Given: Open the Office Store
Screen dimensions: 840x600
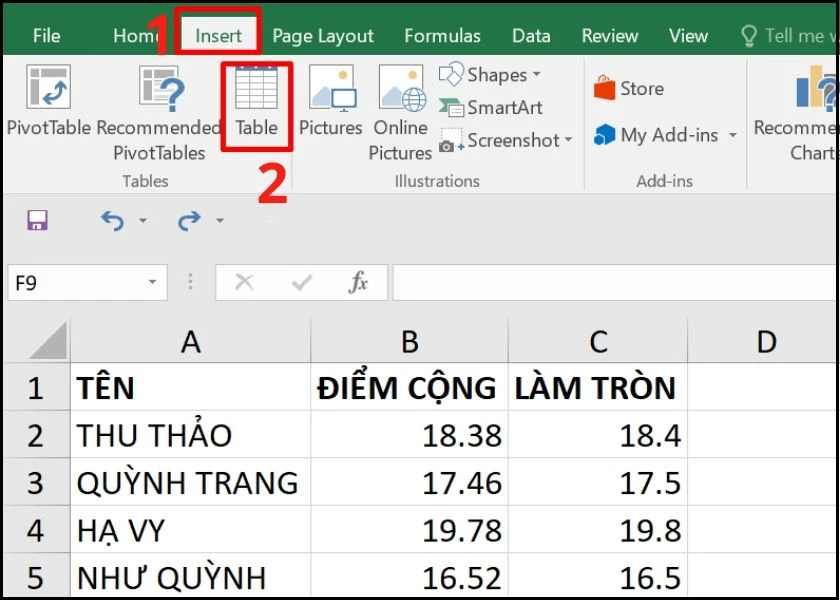Looking at the screenshot, I should 628,88.
